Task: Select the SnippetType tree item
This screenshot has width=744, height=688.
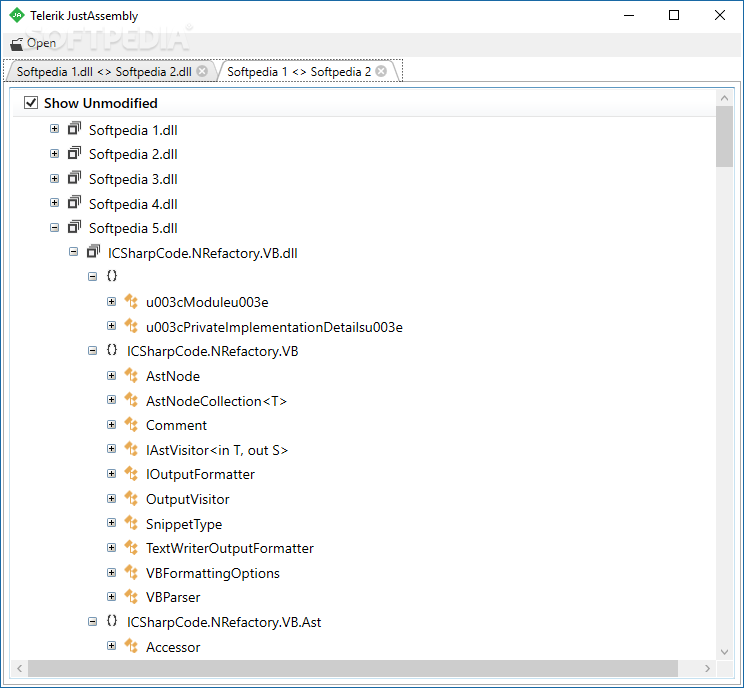Action: (x=184, y=524)
